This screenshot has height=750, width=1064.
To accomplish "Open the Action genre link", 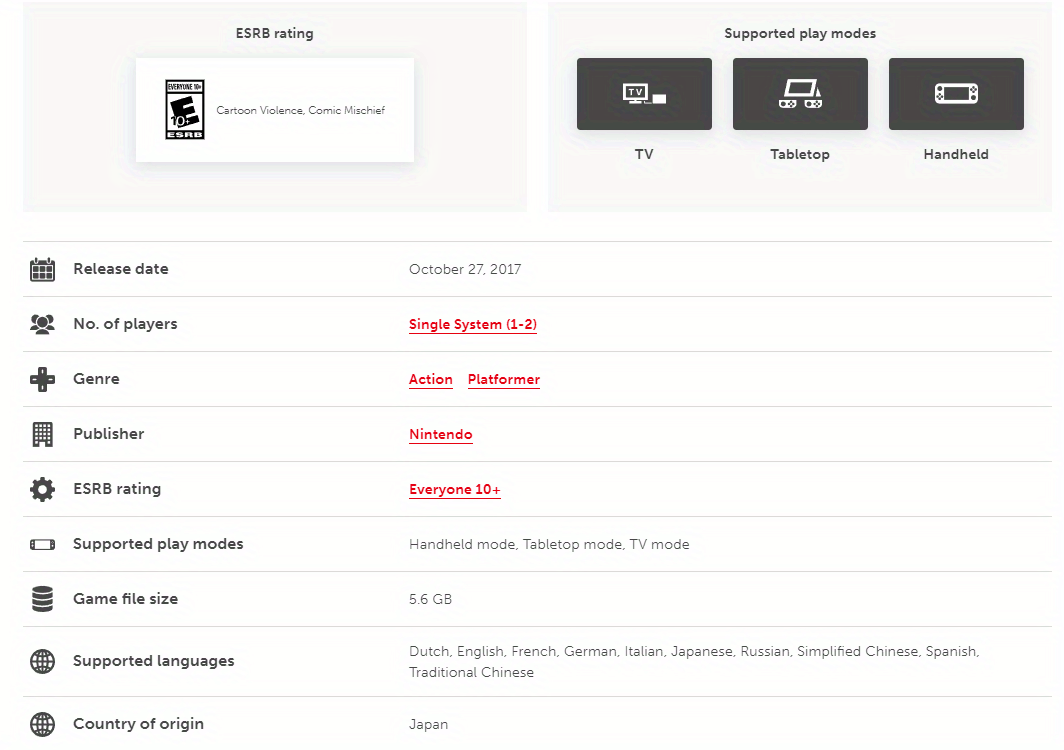I will click(x=430, y=380).
